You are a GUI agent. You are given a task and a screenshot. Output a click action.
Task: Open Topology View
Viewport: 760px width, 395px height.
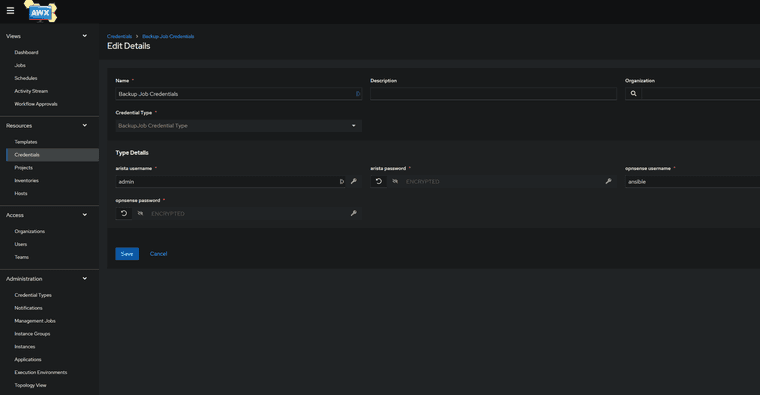pos(30,385)
